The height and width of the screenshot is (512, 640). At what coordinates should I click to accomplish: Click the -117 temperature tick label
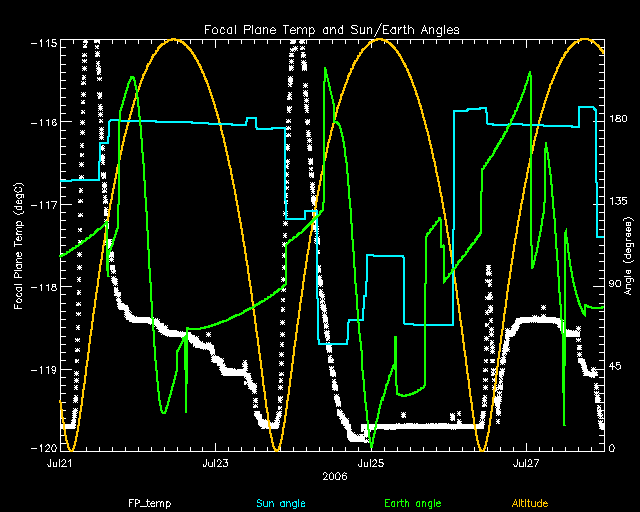coord(42,205)
